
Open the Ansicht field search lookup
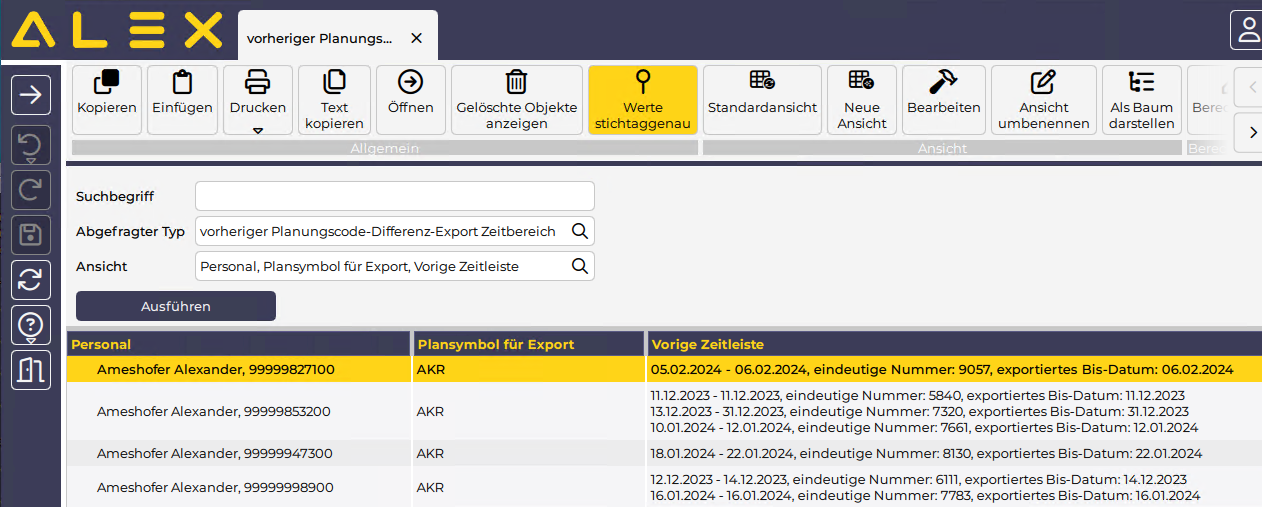[579, 266]
